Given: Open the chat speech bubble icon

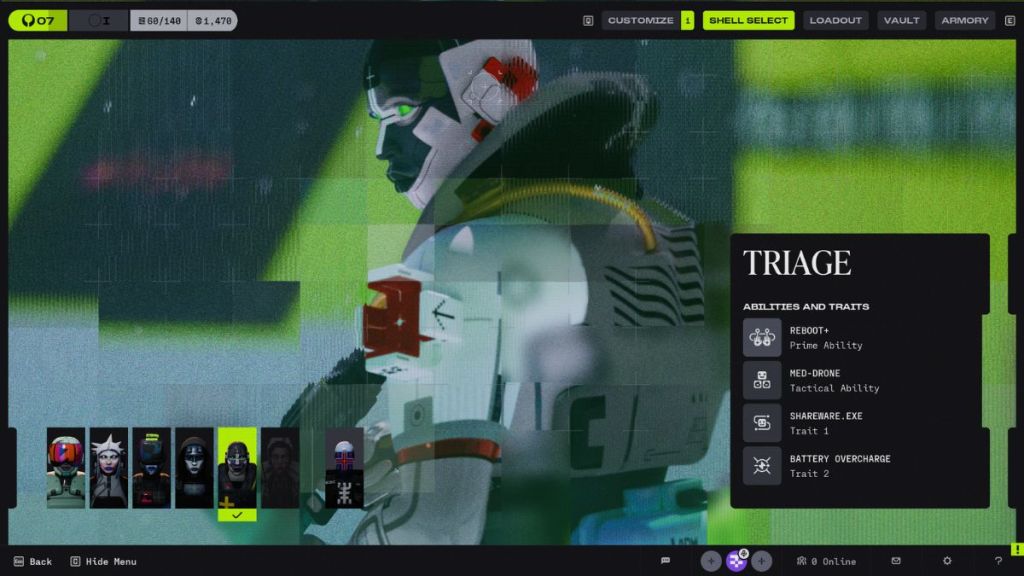Looking at the screenshot, I should point(665,561).
